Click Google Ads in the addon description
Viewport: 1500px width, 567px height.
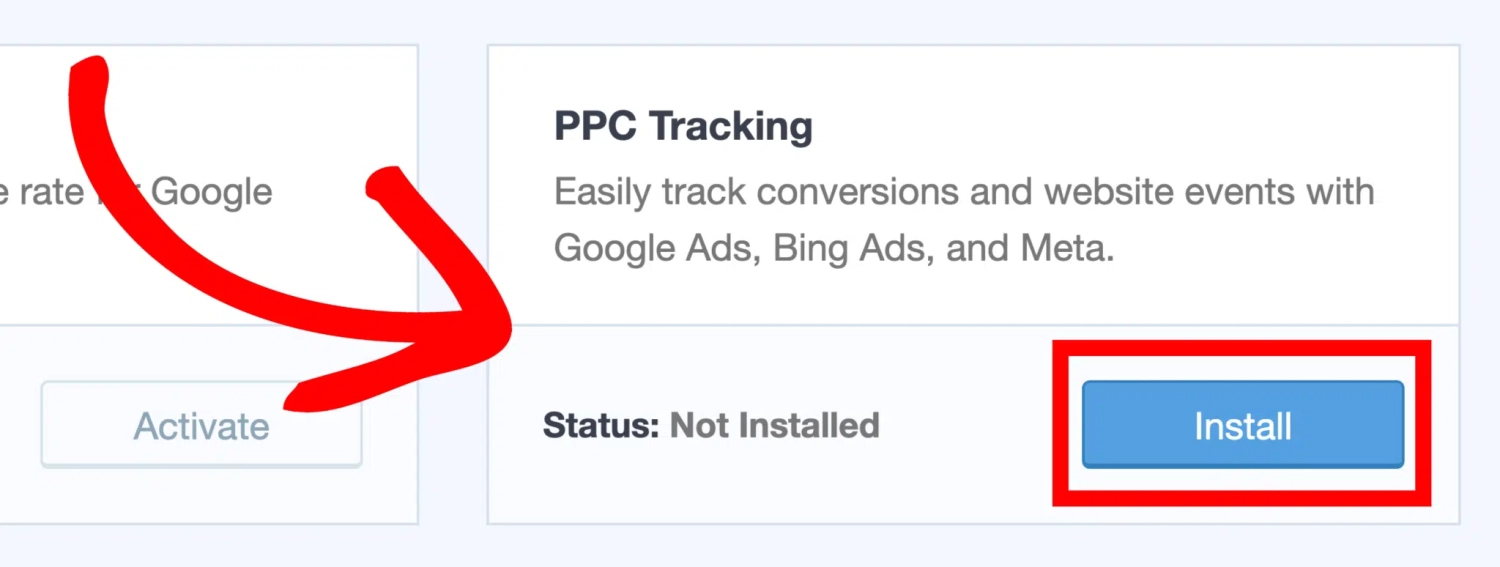pyautogui.click(x=647, y=247)
